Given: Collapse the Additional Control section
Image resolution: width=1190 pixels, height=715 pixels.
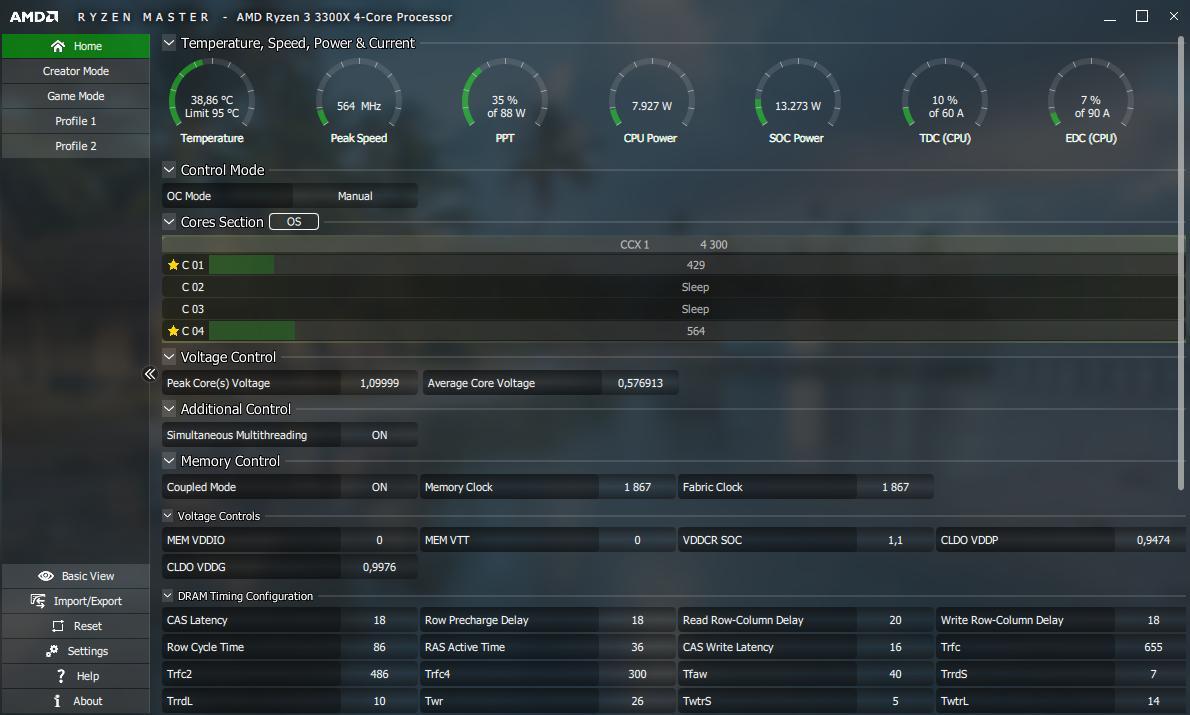Looking at the screenshot, I should (169, 408).
